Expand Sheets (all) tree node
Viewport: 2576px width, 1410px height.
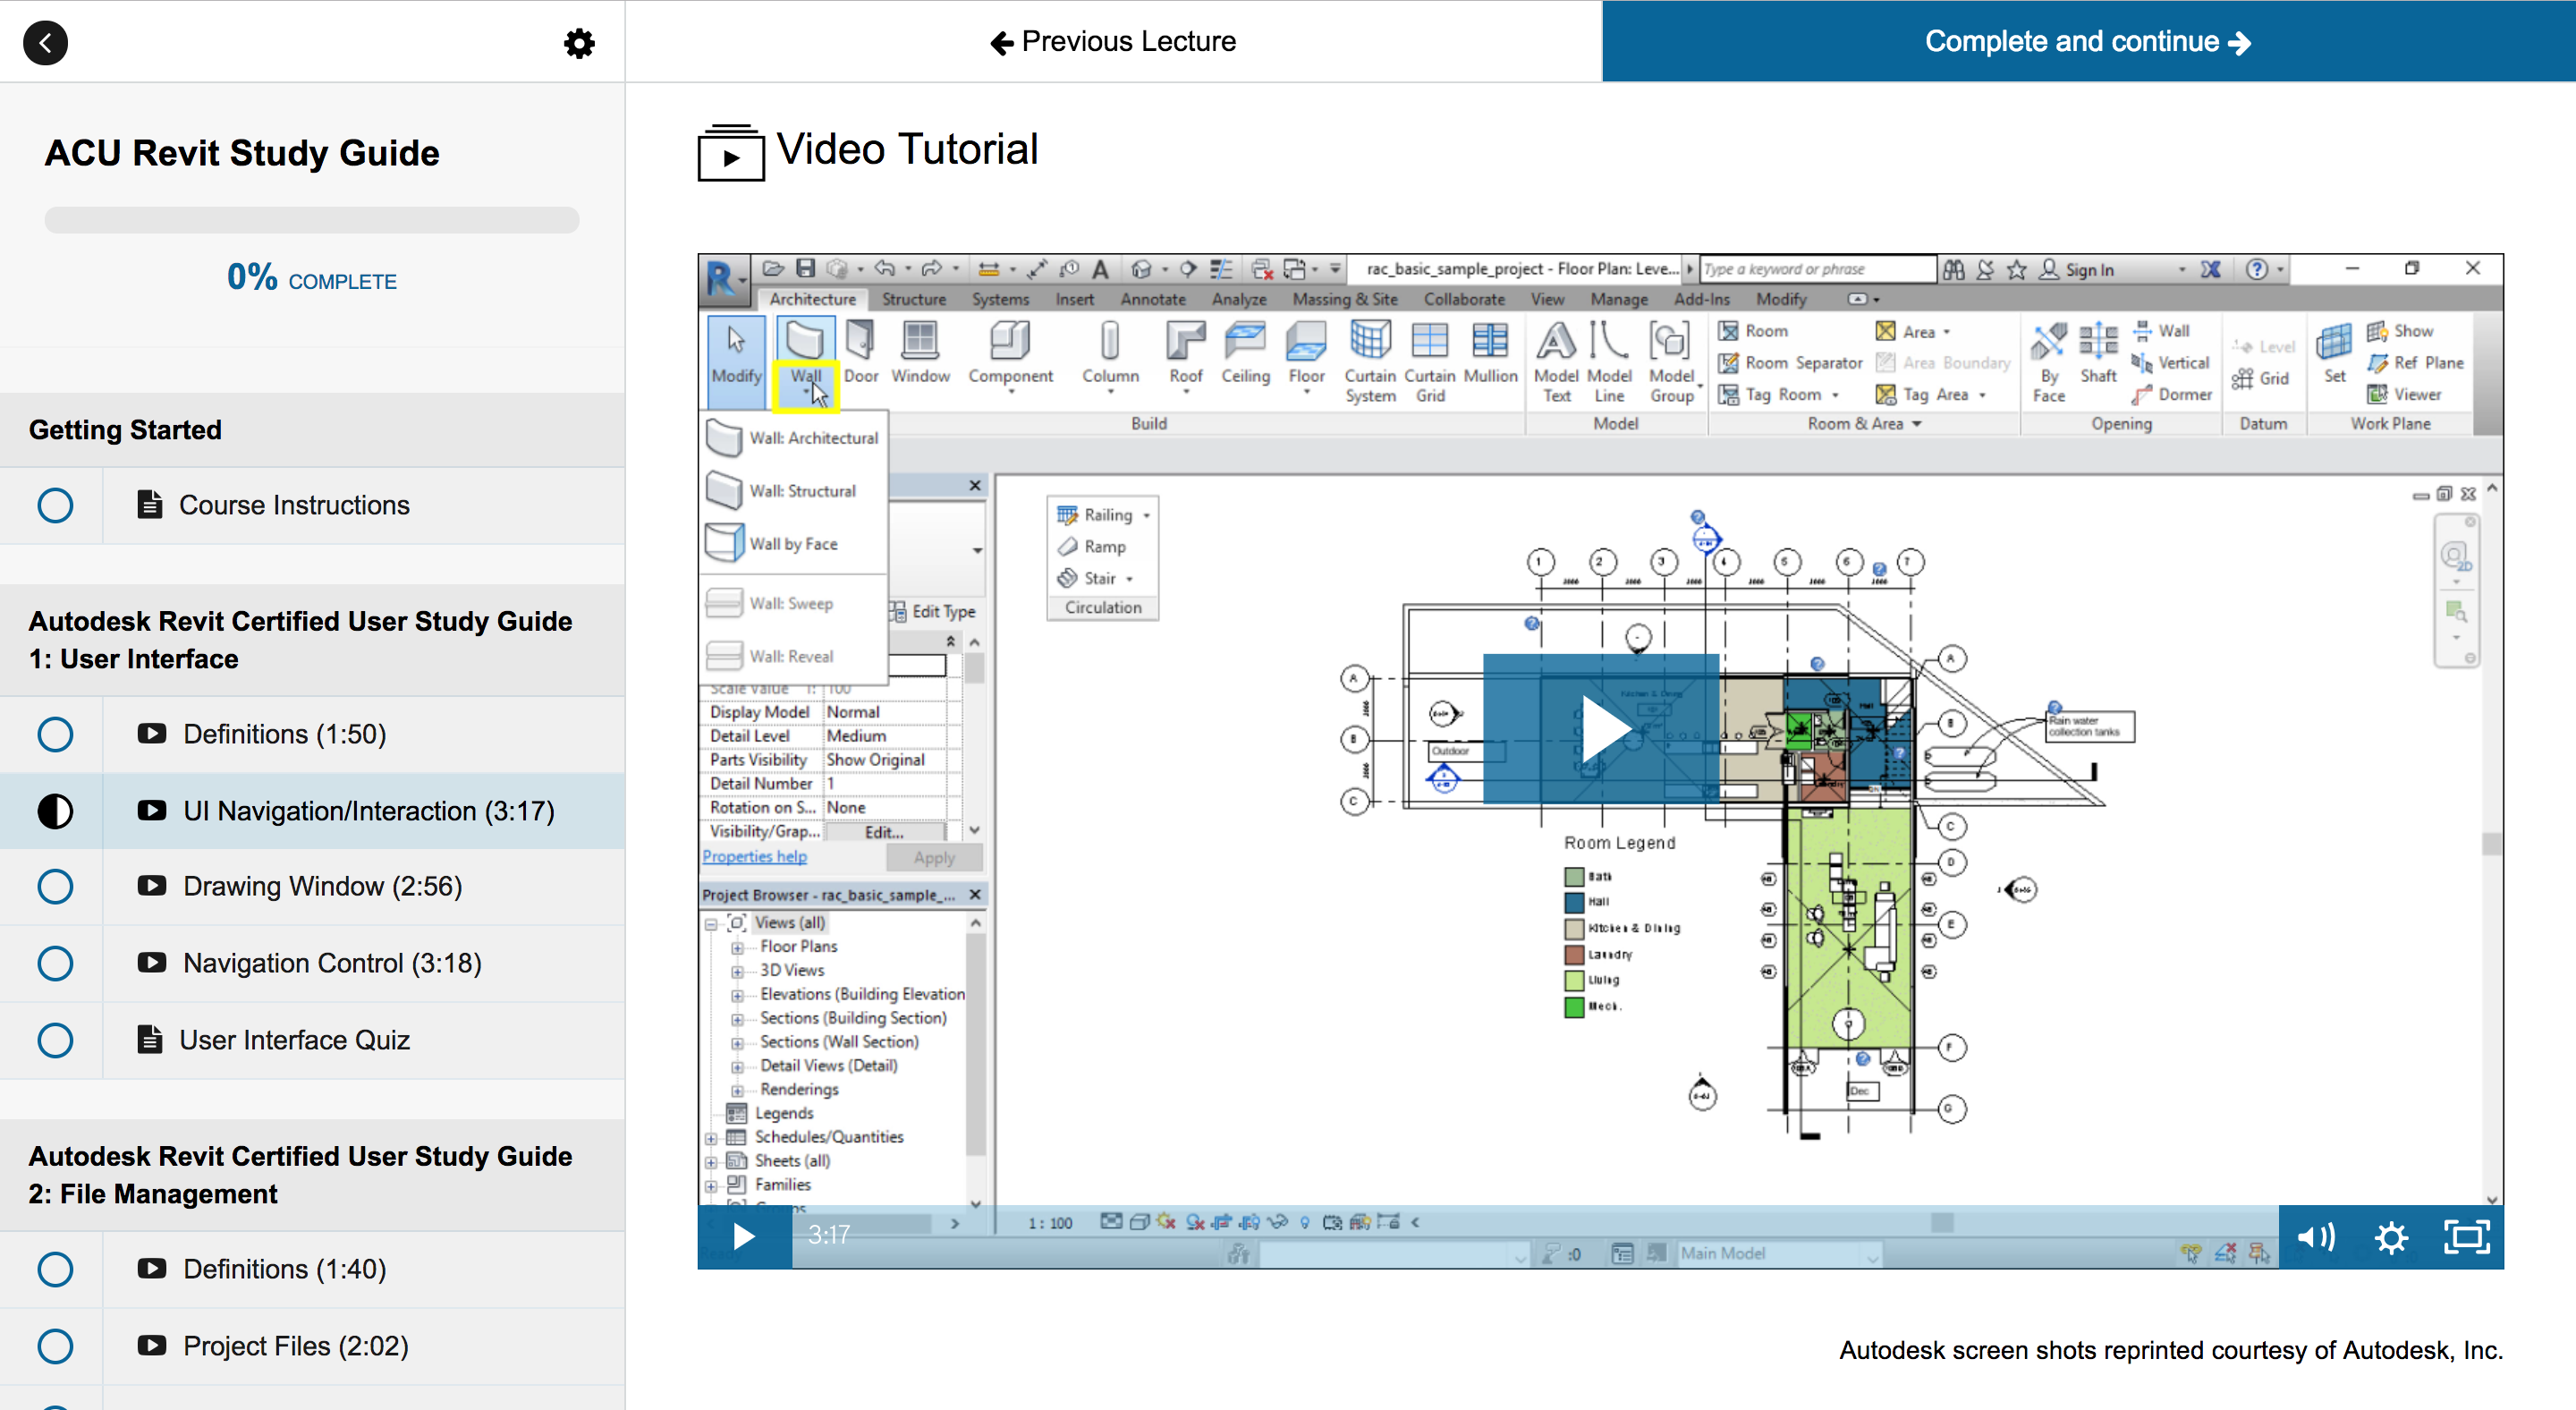tap(711, 1162)
